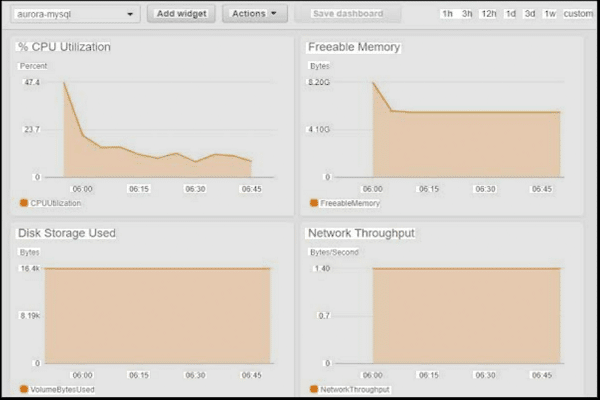Click the CPUUtilization legend label
The height and width of the screenshot is (400, 600).
55,203
